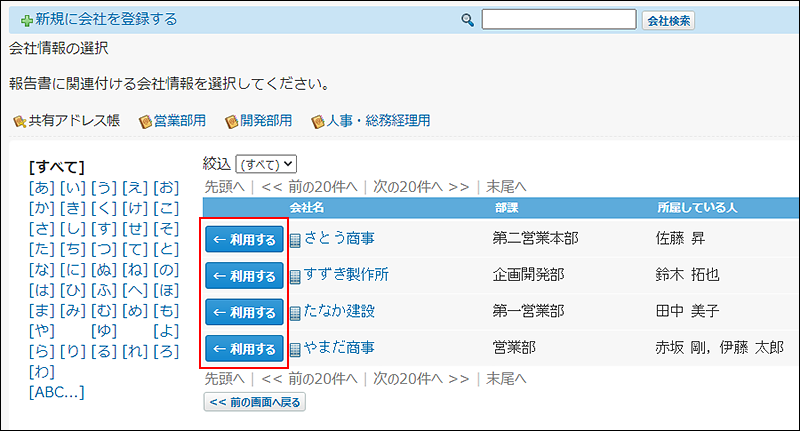800x431 pixels.
Task: Filter companies by [ら]
Action: tap(42, 351)
